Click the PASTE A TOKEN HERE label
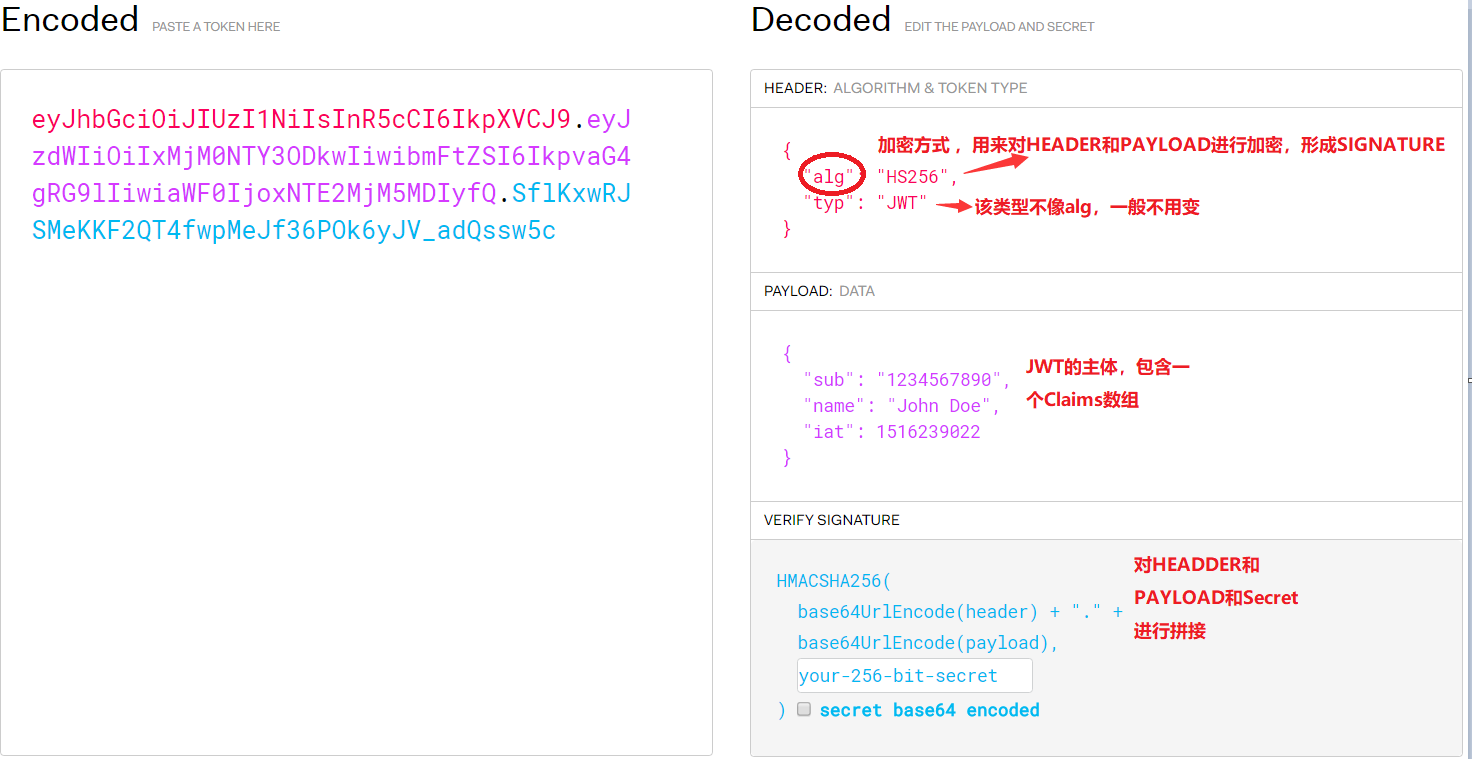This screenshot has height=759, width=1472. (216, 27)
